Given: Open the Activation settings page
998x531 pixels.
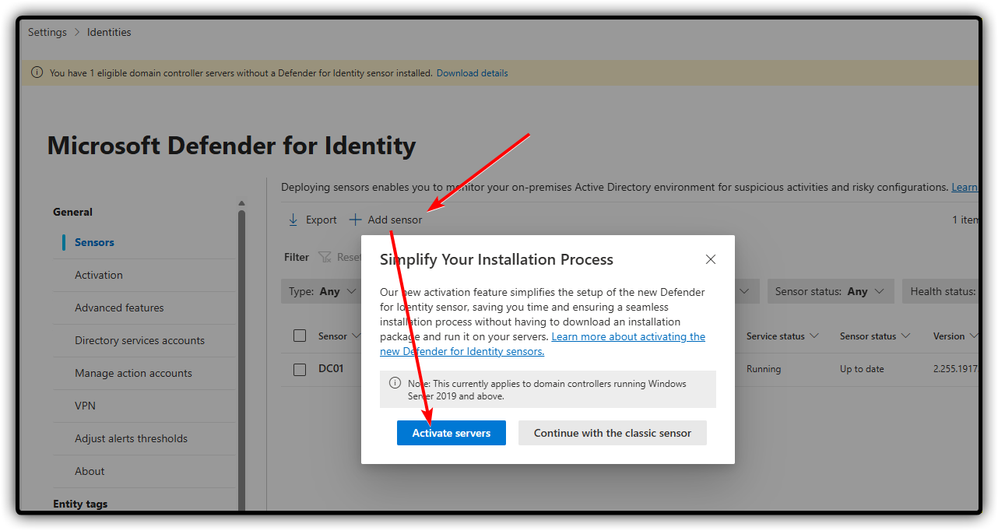Looking at the screenshot, I should 99,275.
